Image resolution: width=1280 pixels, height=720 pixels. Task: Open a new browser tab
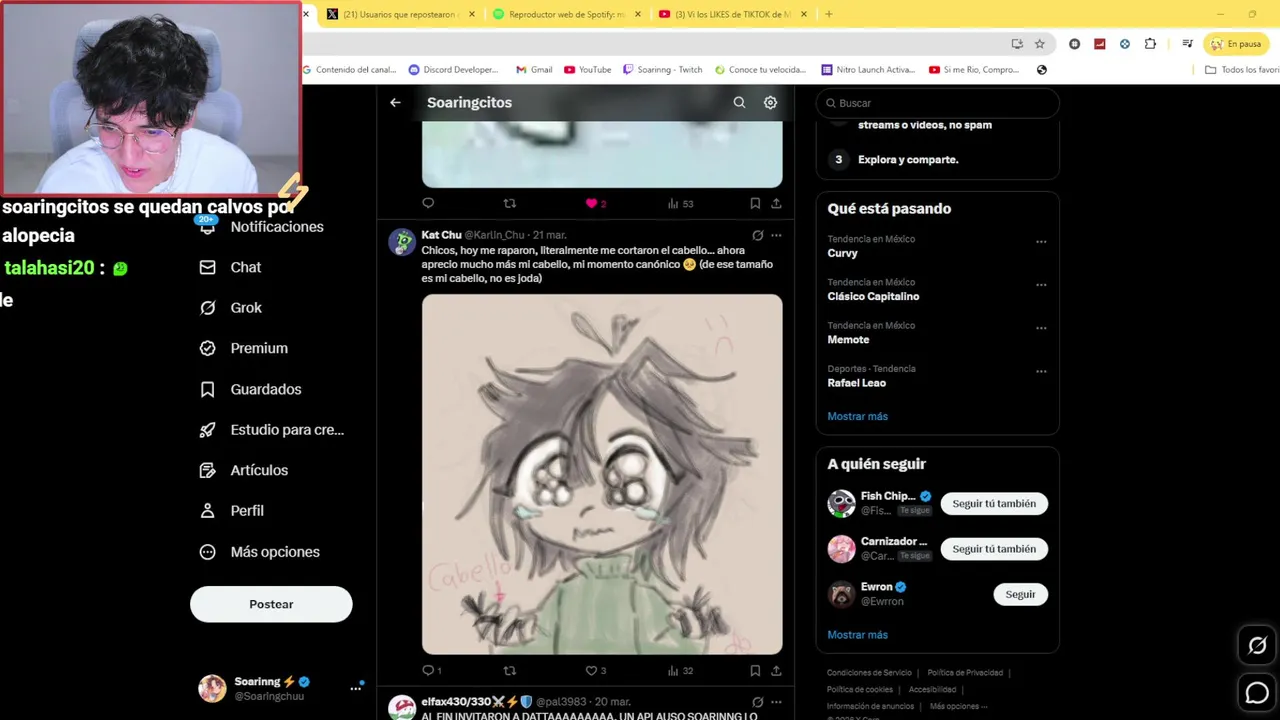[828, 14]
